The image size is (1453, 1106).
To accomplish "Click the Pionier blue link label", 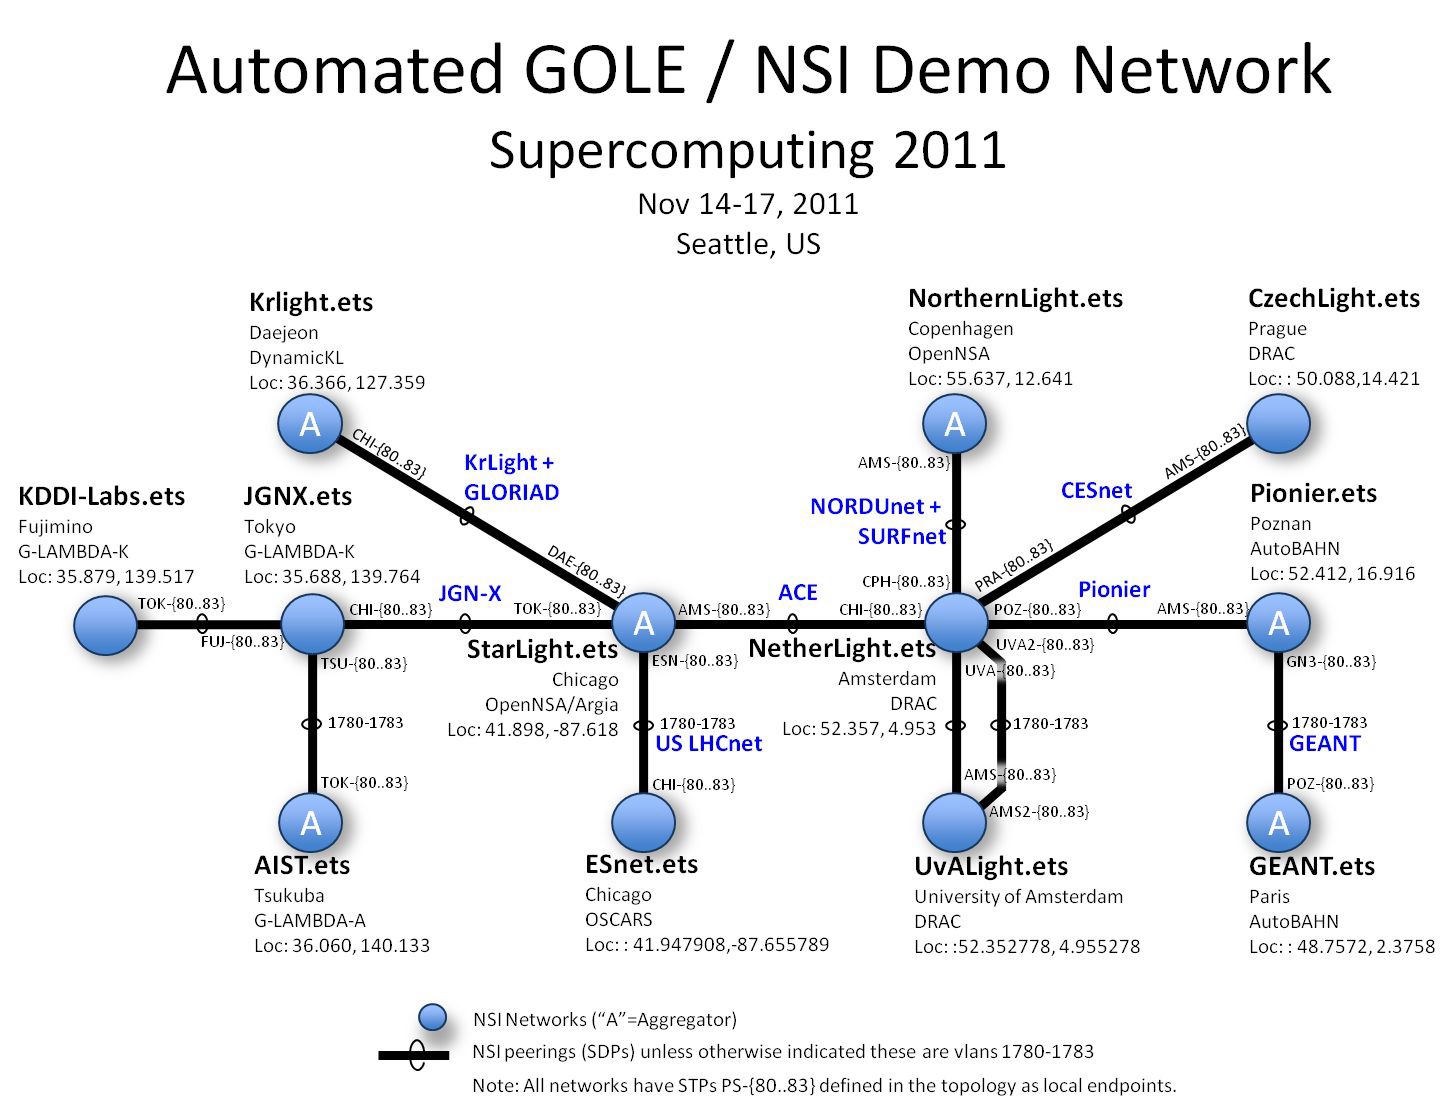I will pos(1114,589).
